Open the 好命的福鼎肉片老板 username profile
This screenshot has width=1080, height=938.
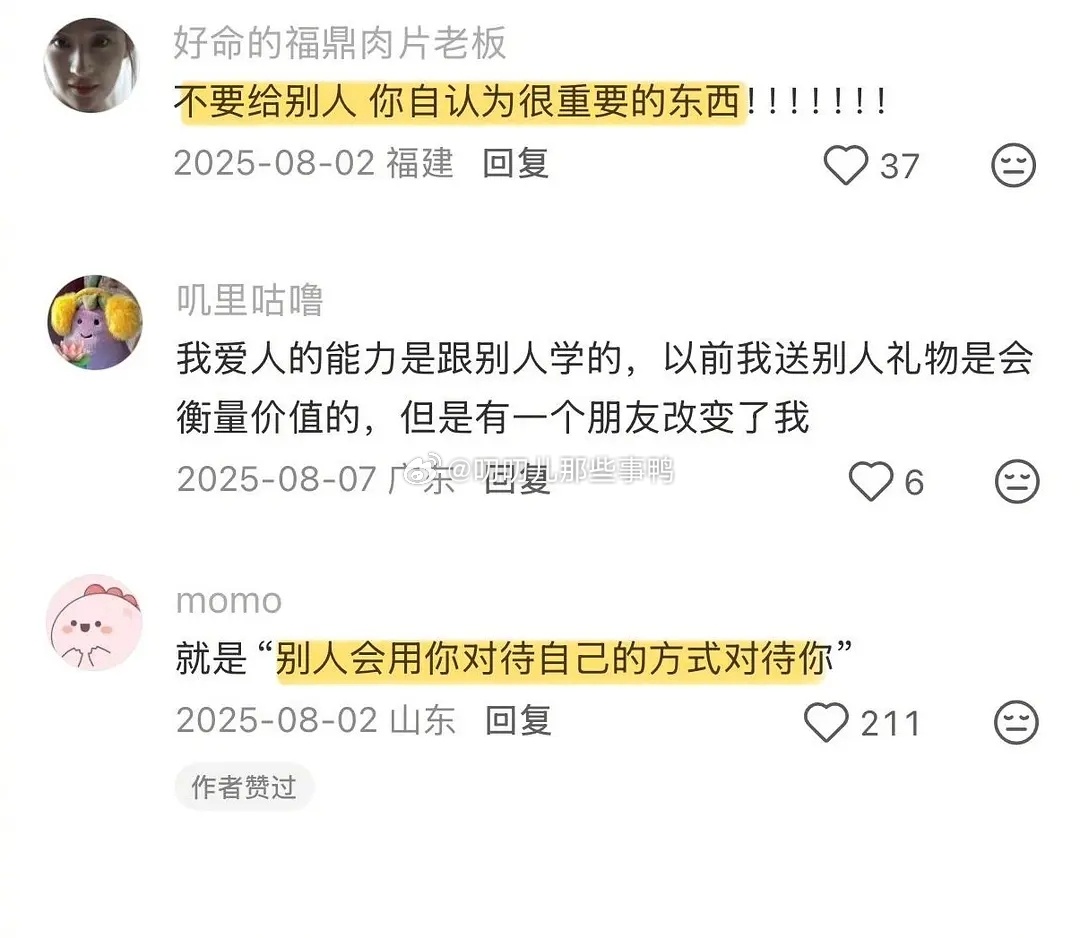coord(340,43)
